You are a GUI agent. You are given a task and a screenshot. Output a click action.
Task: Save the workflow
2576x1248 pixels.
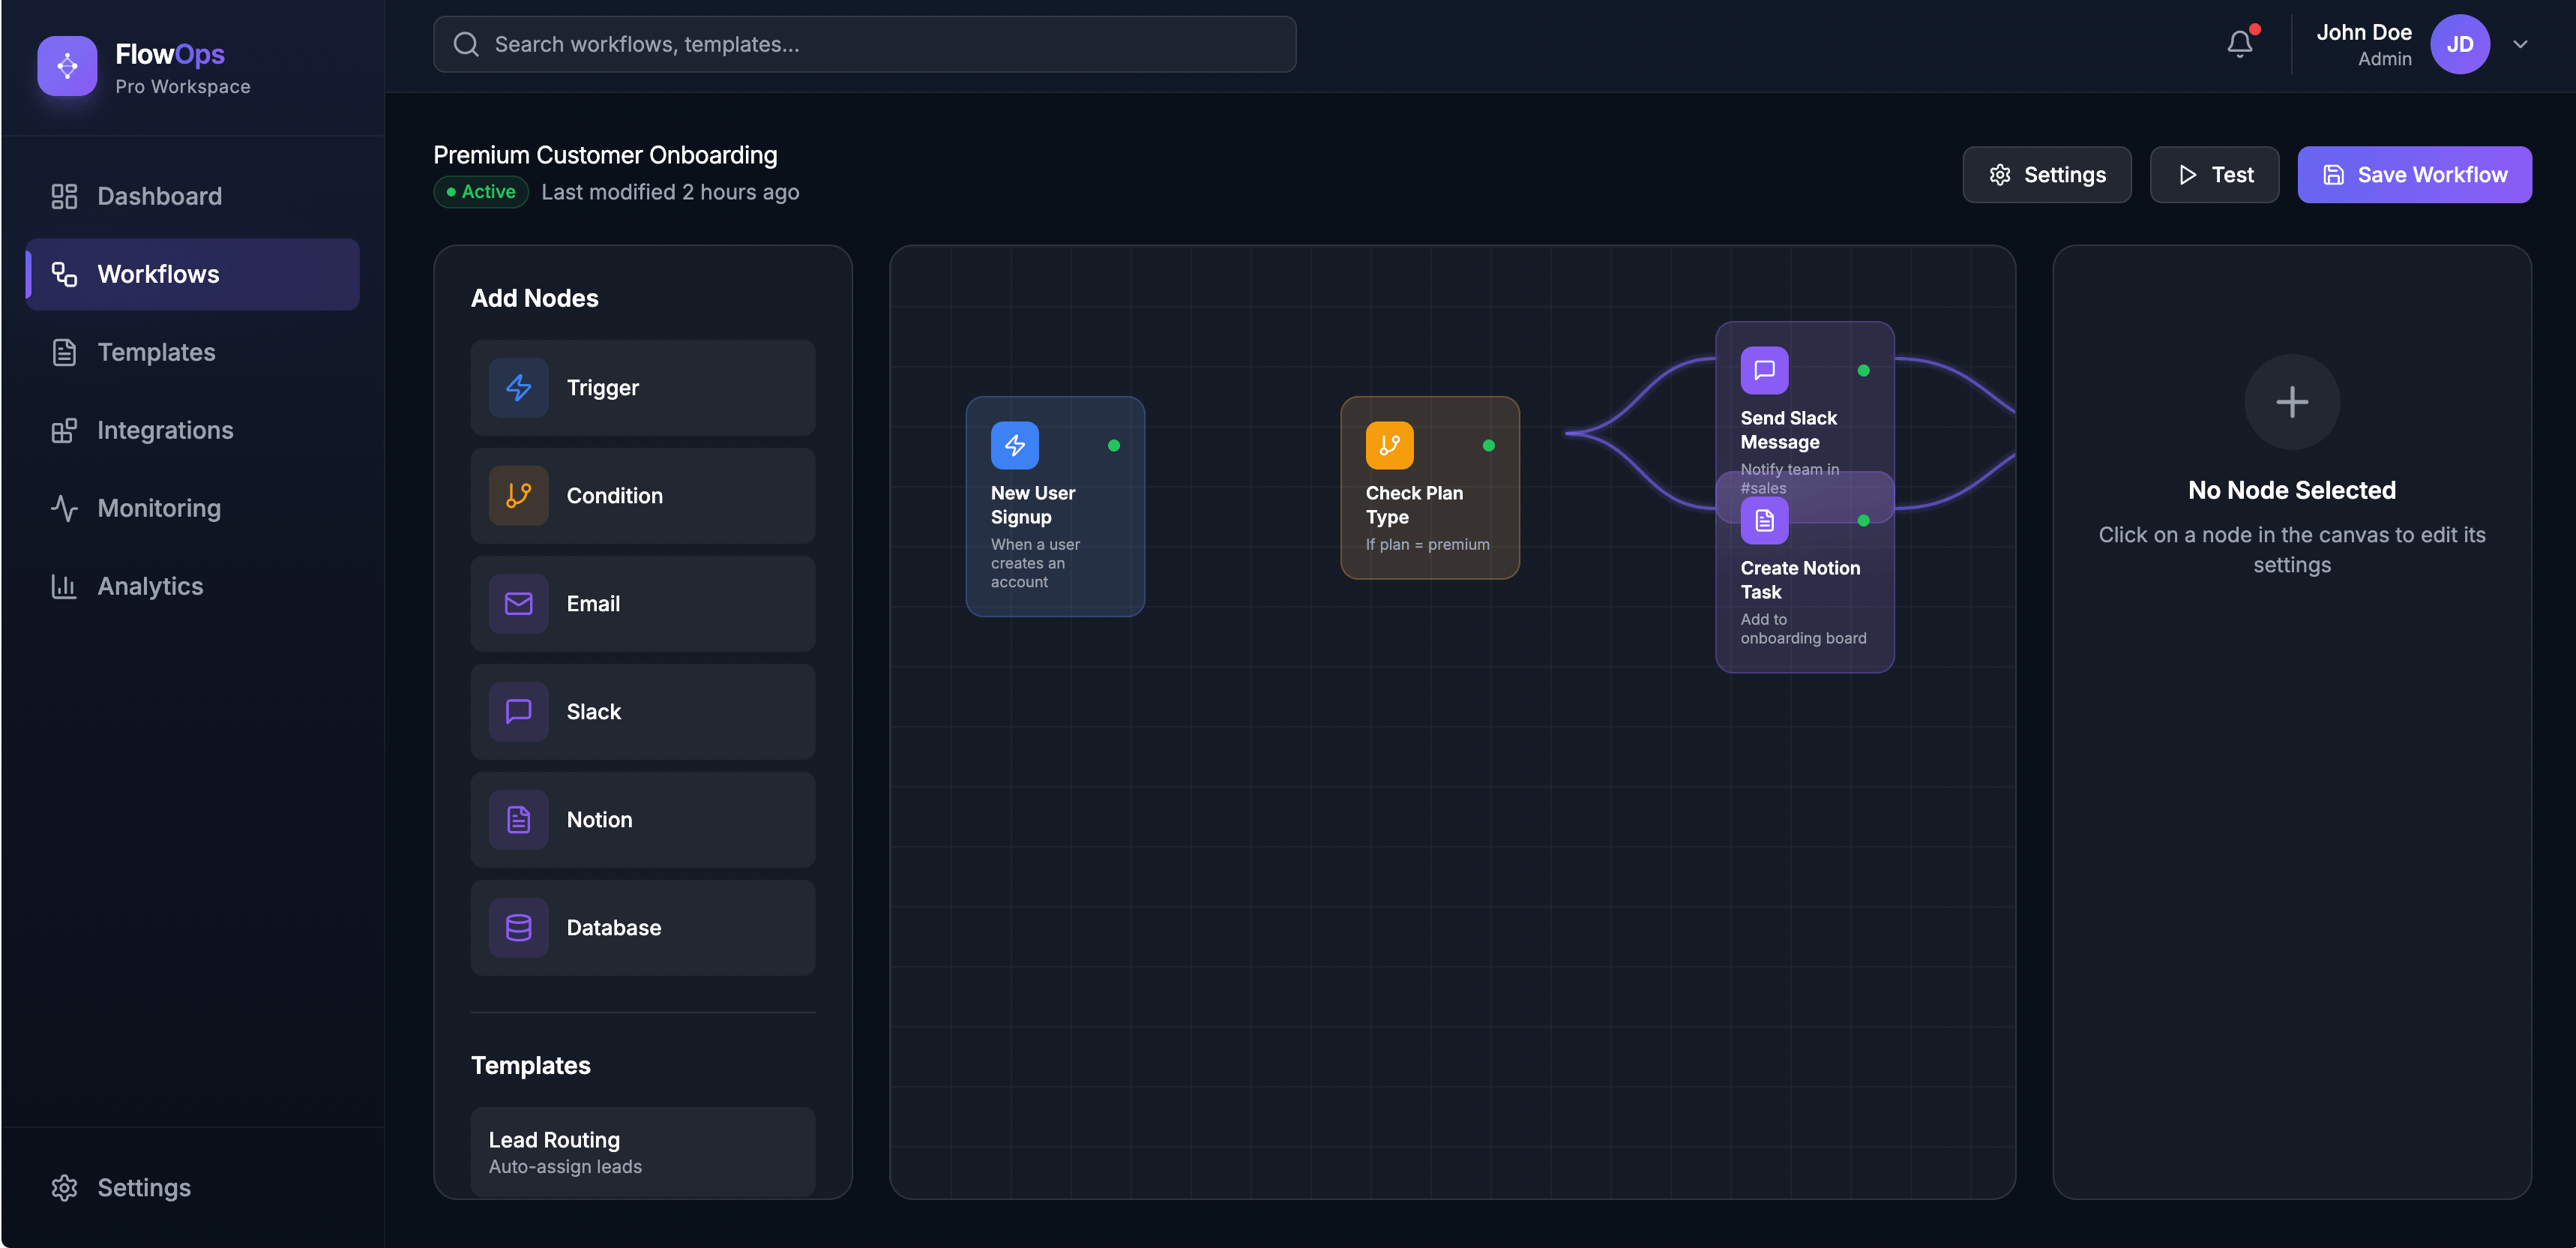[x=2414, y=174]
